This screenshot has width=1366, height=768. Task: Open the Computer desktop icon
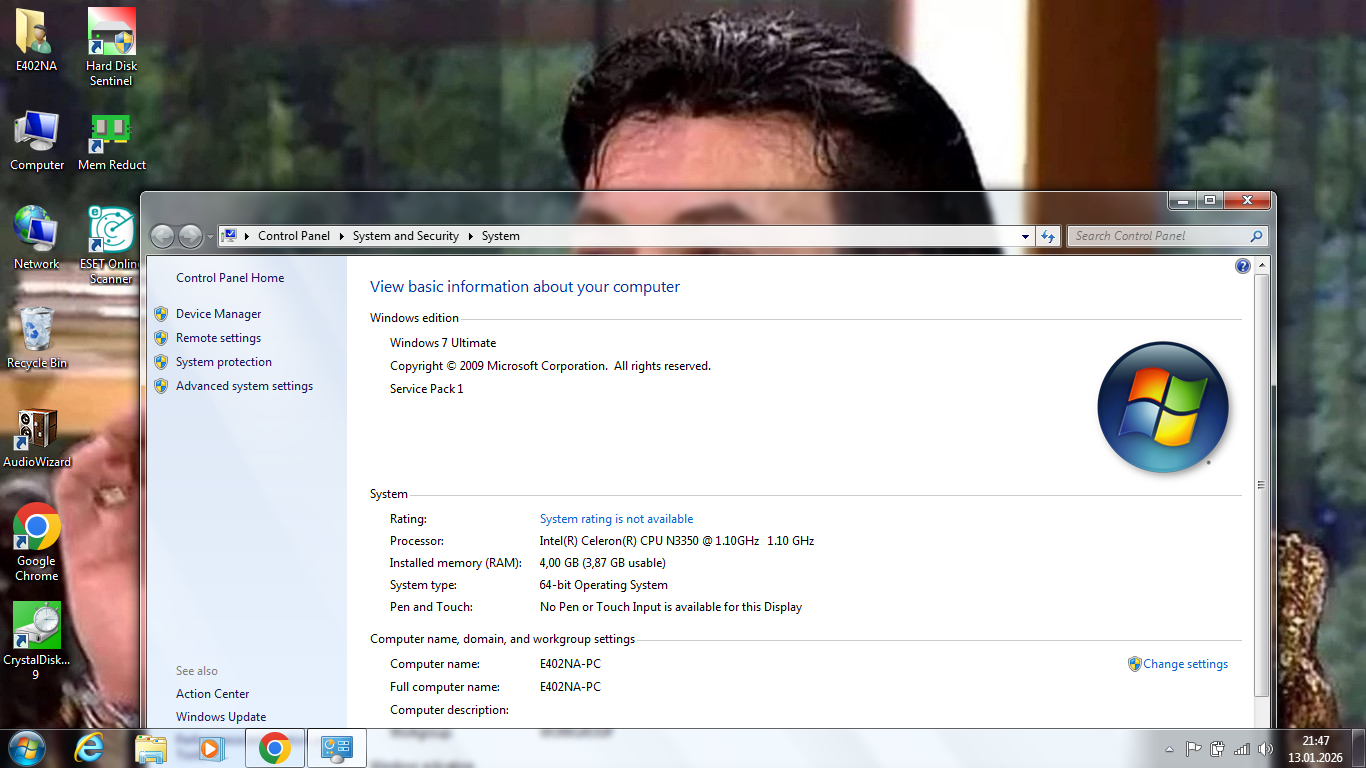click(37, 140)
